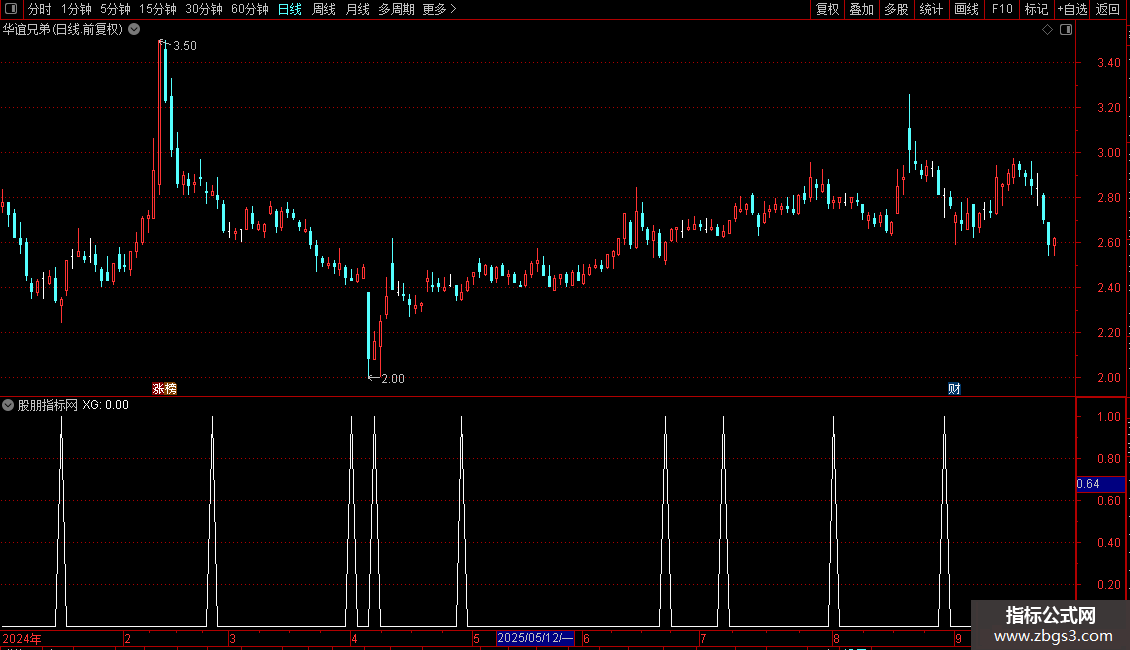Open dropdown beside 华谊兄弟 chart title
1130x650 pixels.
click(134, 30)
